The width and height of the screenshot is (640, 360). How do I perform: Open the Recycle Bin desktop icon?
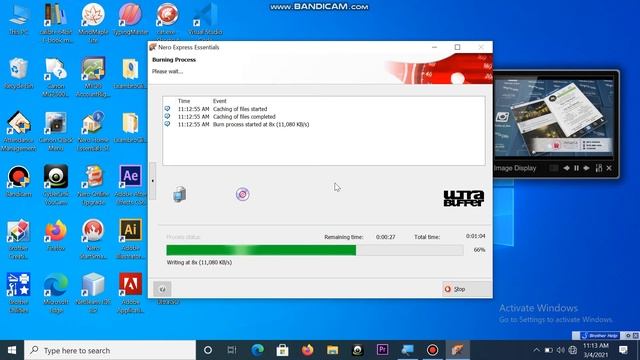coord(18,73)
